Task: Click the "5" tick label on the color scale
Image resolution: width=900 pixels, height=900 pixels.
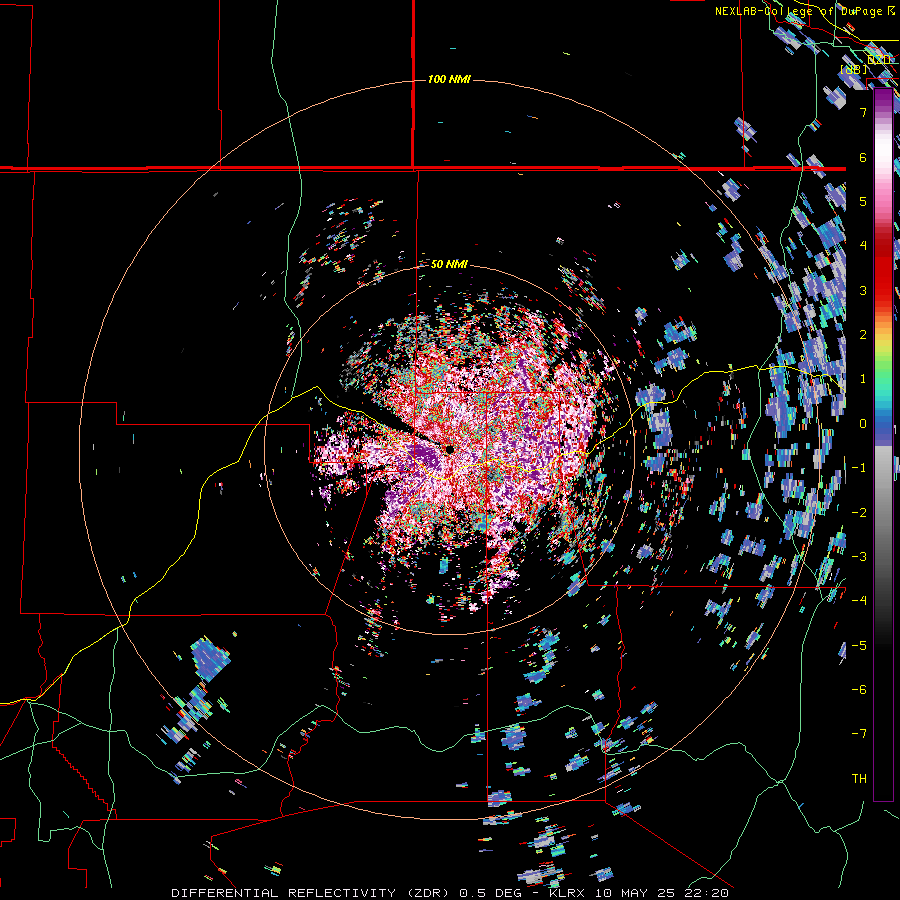Action: coord(863,201)
